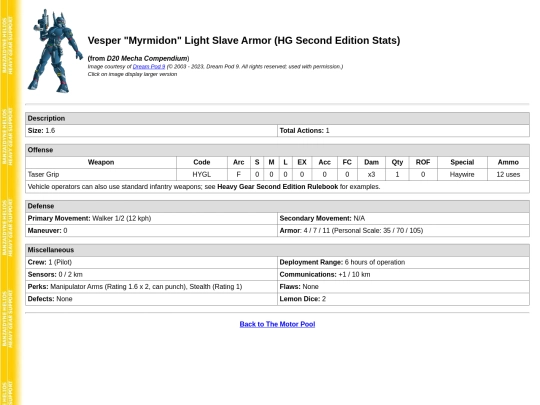Image resolution: width=540 pixels, height=405 pixels.
Task: Click the Dam column header
Action: [x=371, y=162]
